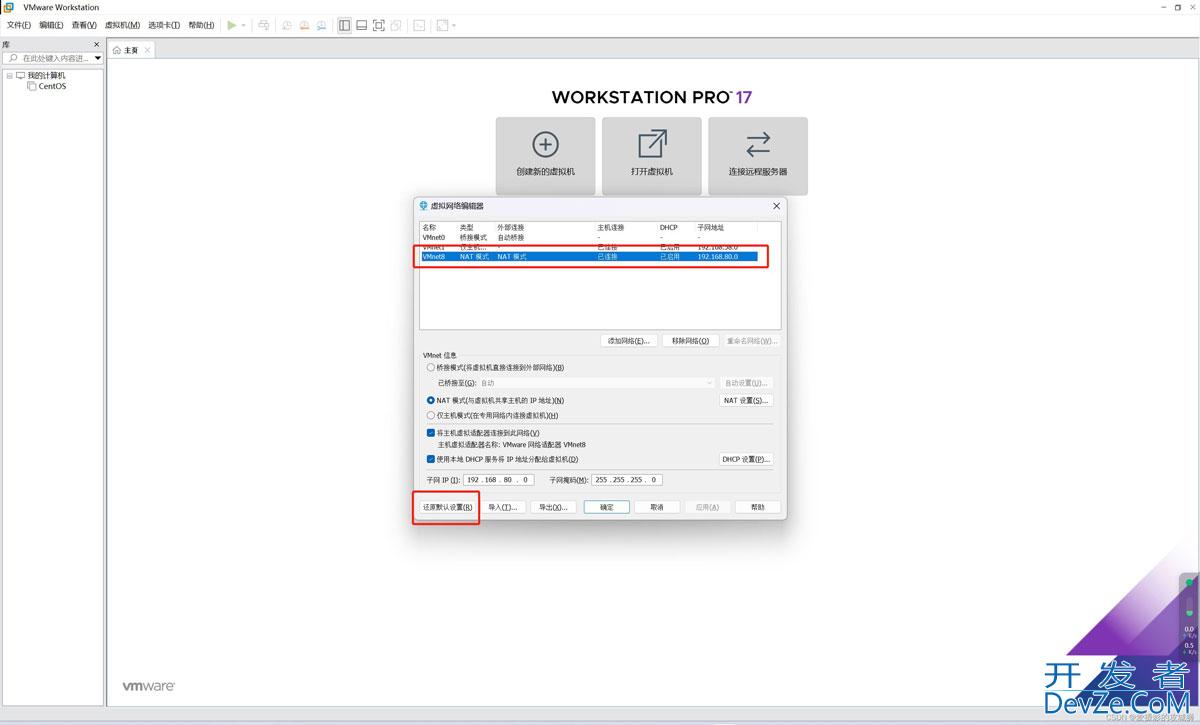1200x725 pixels.
Task: Click the library search input field
Action: click(x=55, y=58)
